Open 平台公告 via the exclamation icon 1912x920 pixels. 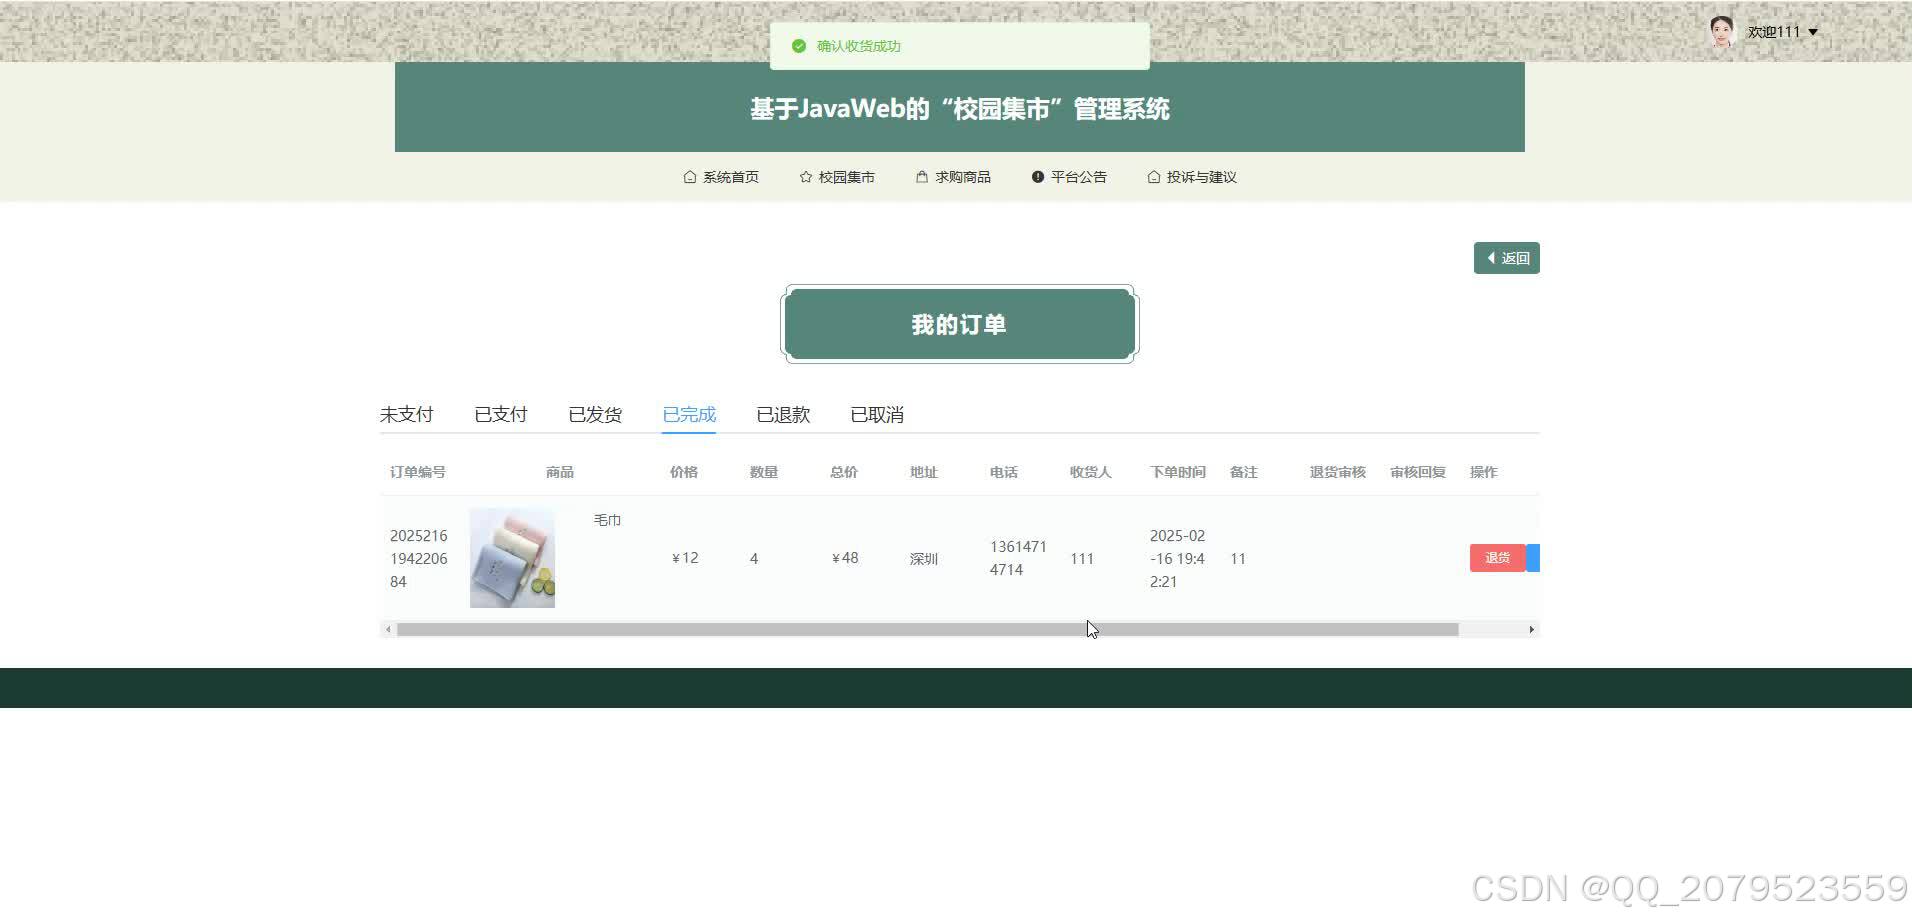pos(1037,176)
